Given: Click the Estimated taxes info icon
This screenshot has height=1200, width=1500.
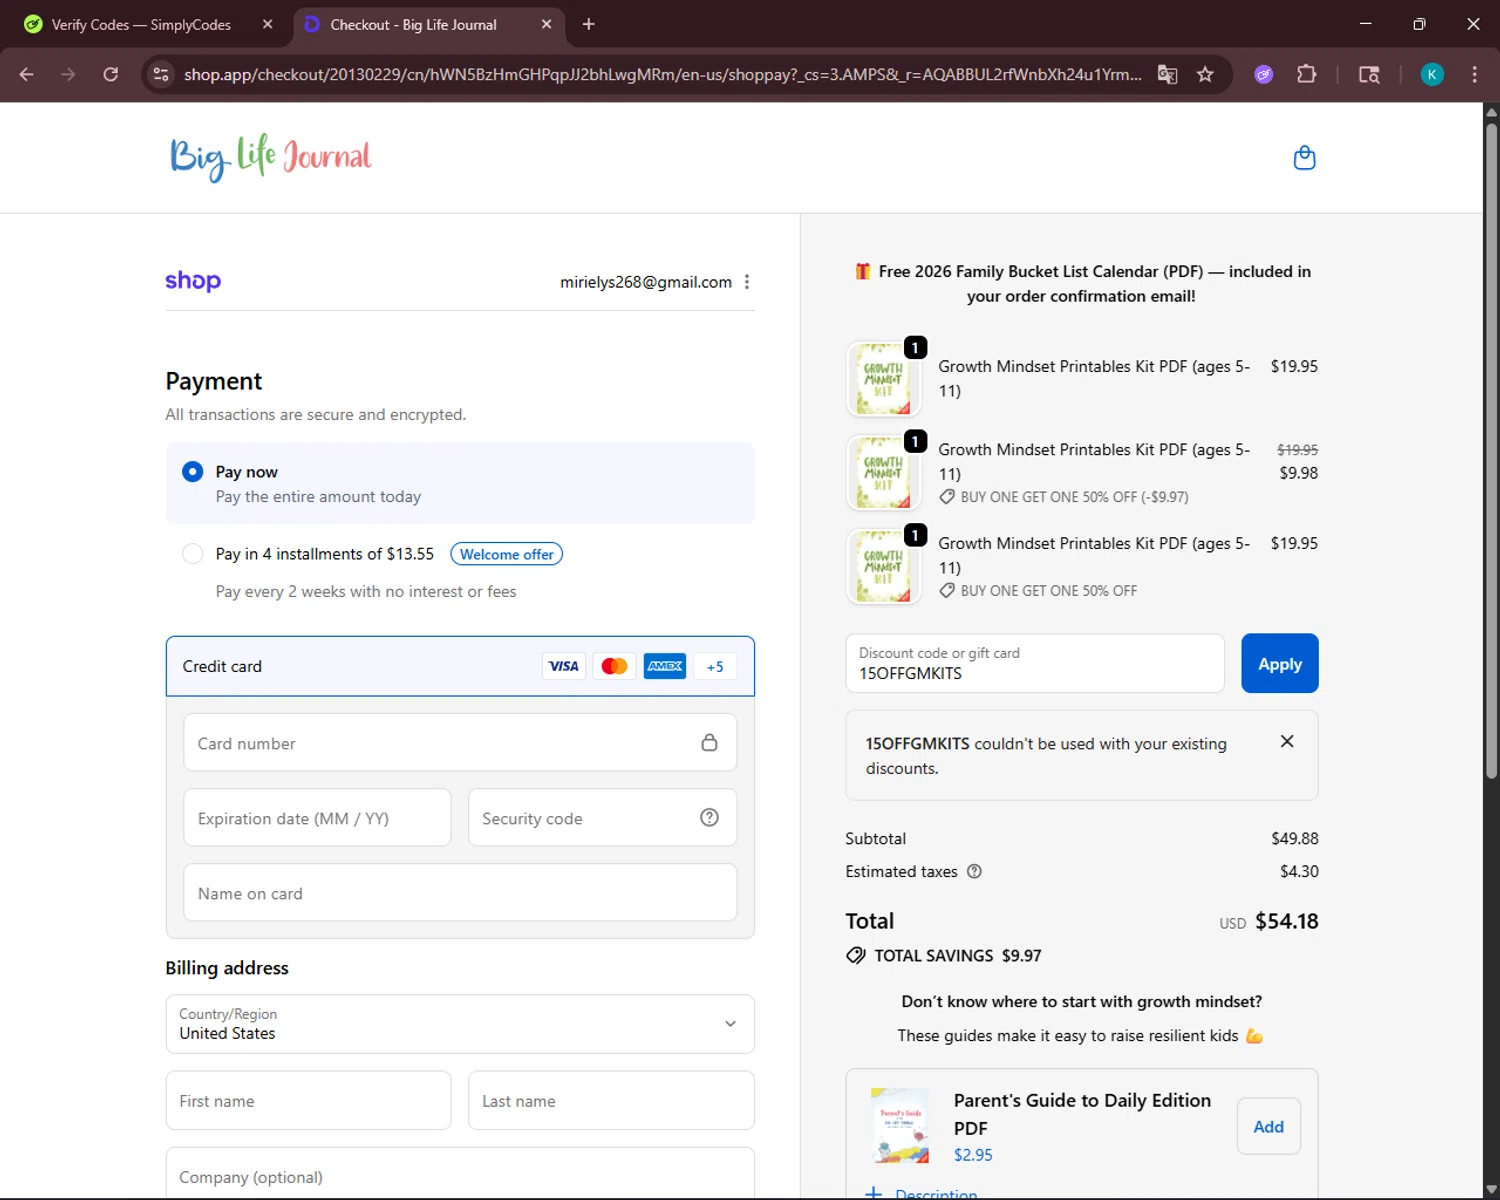Looking at the screenshot, I should 974,871.
